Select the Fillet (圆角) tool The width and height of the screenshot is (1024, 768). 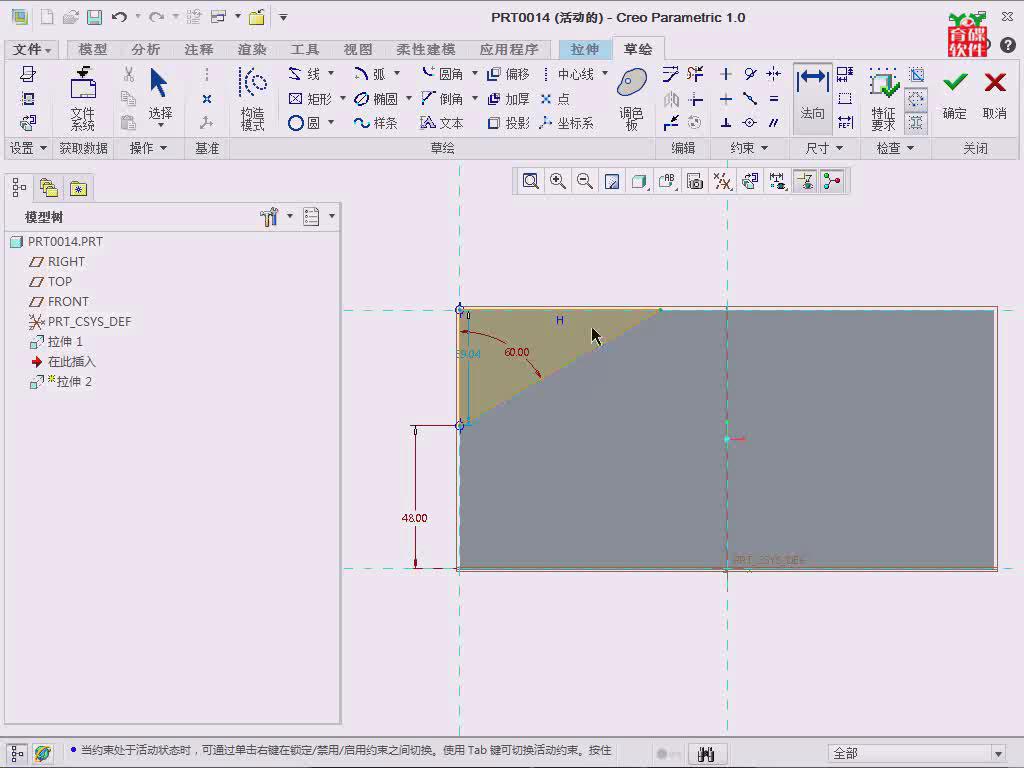443,74
